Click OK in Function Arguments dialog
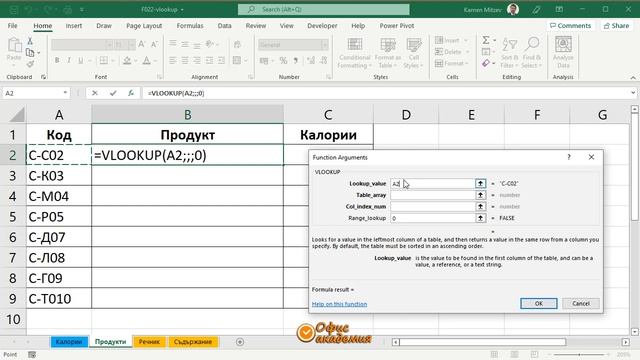 click(539, 303)
